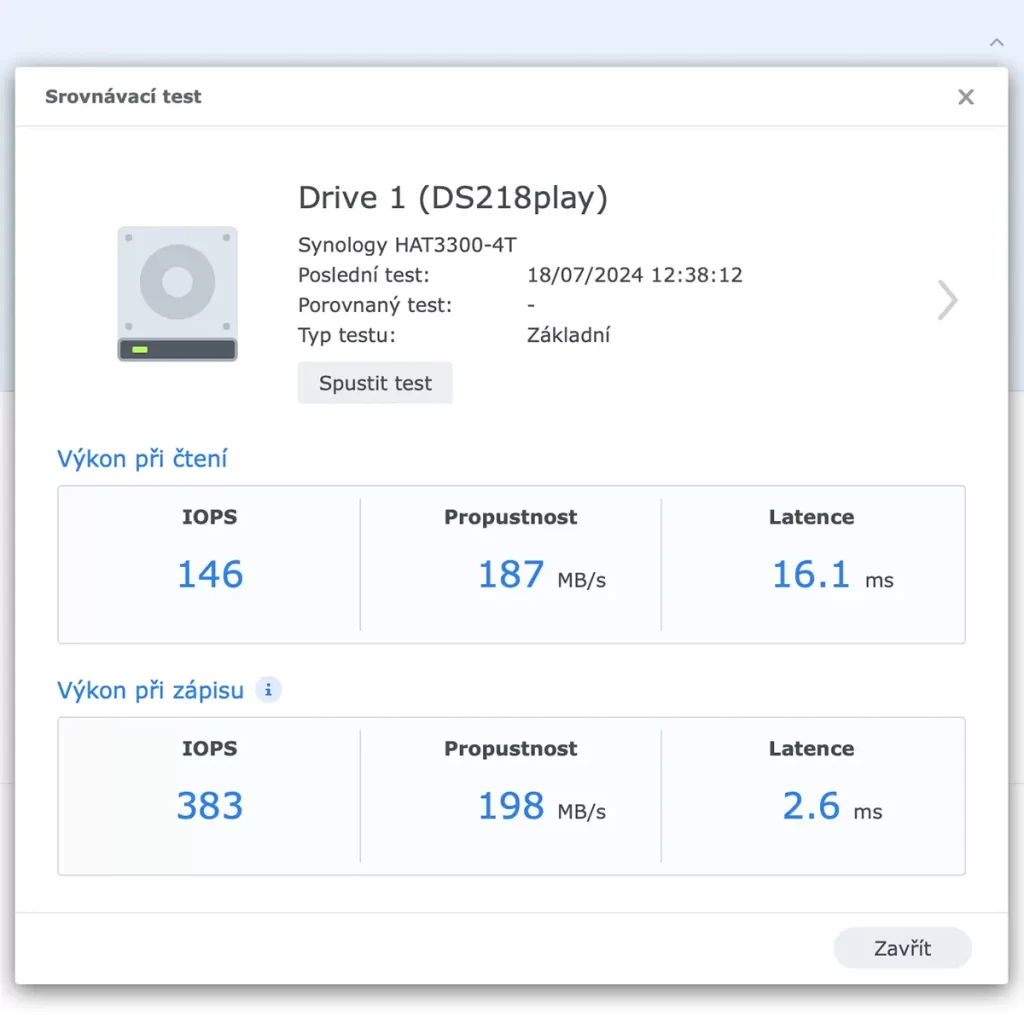Select the Drive 1 (DS218play) title
The width and height of the screenshot is (1024, 1024).
(x=453, y=197)
